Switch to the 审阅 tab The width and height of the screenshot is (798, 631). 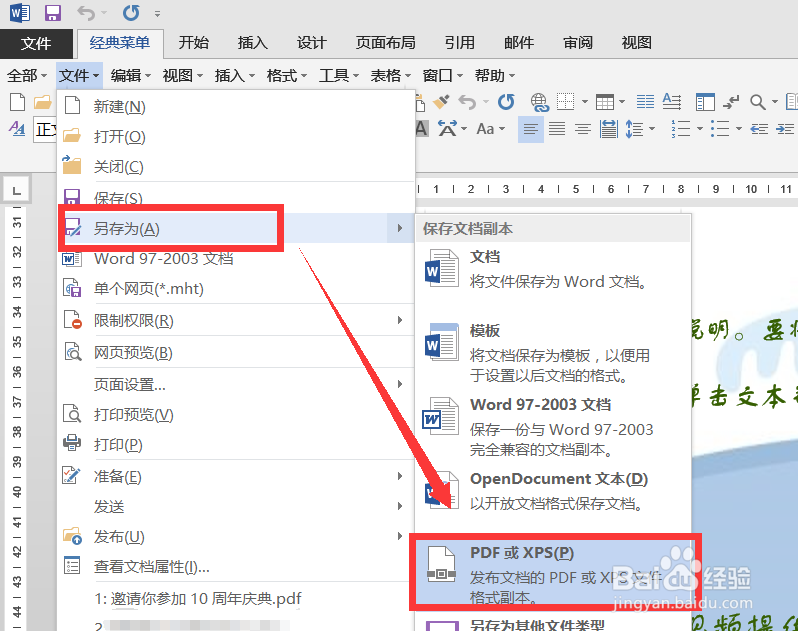pyautogui.click(x=578, y=43)
